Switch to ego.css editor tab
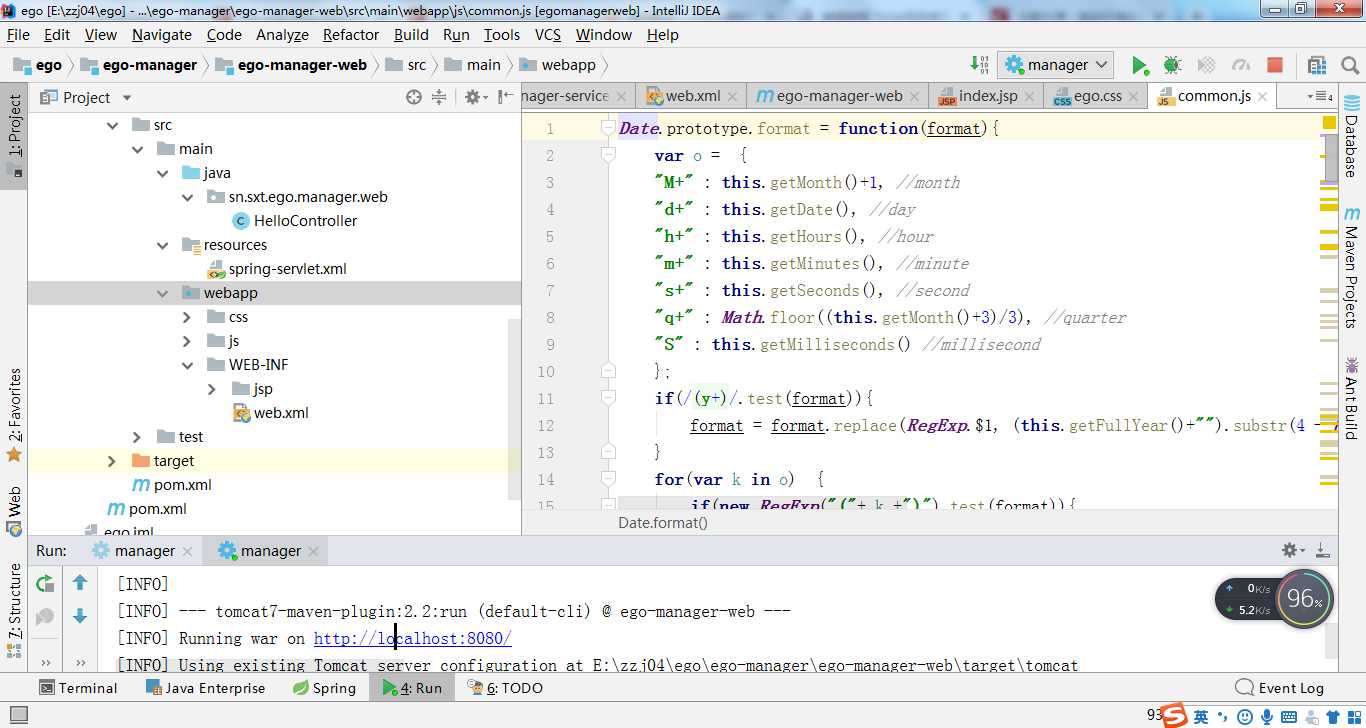1366x728 pixels. 1097,96
